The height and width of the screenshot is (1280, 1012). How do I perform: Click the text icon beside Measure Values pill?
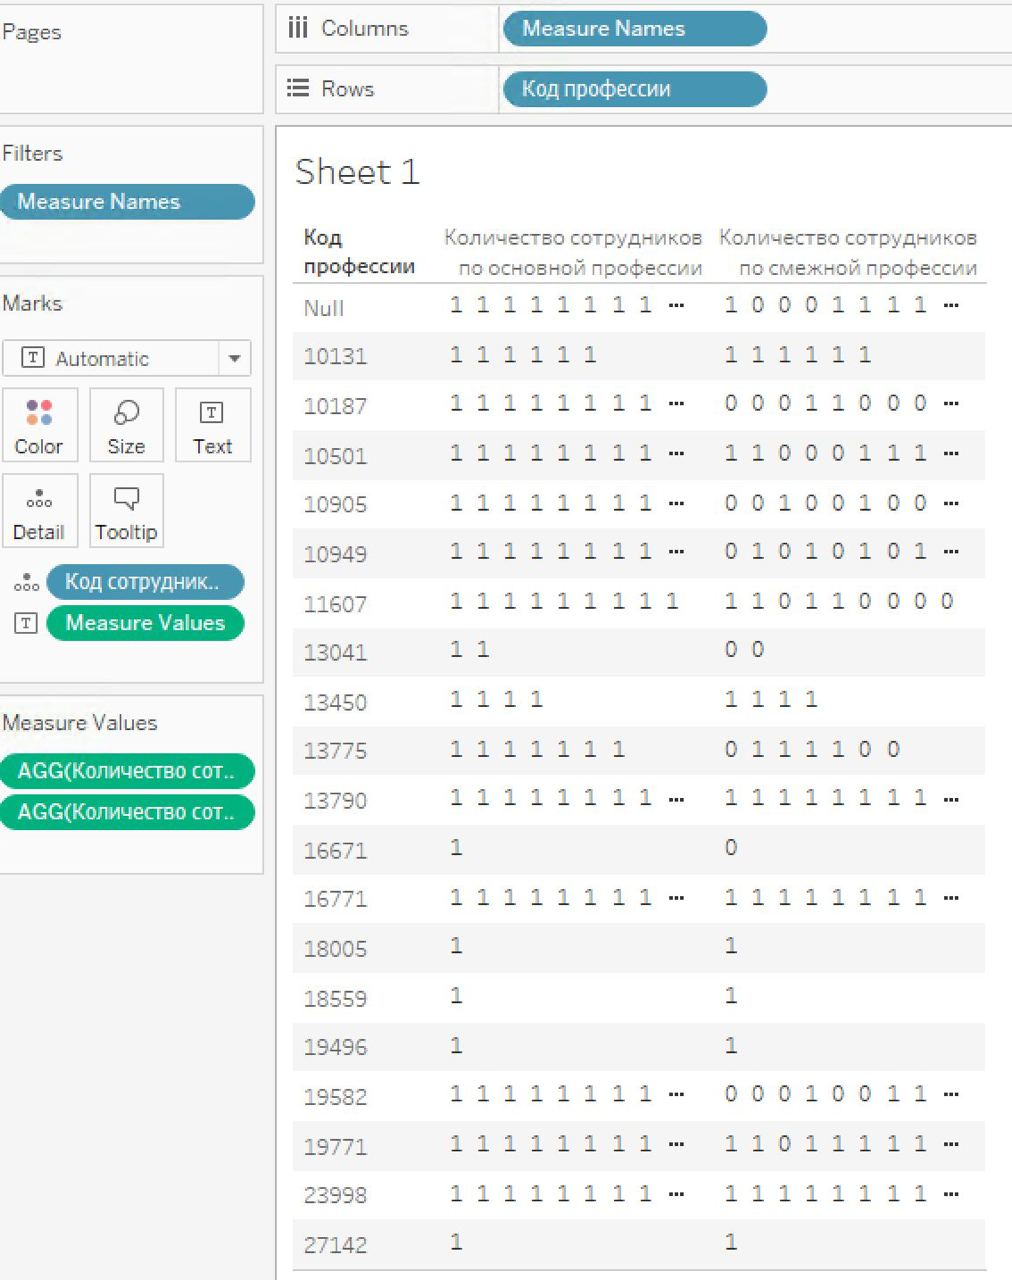coord(27,623)
